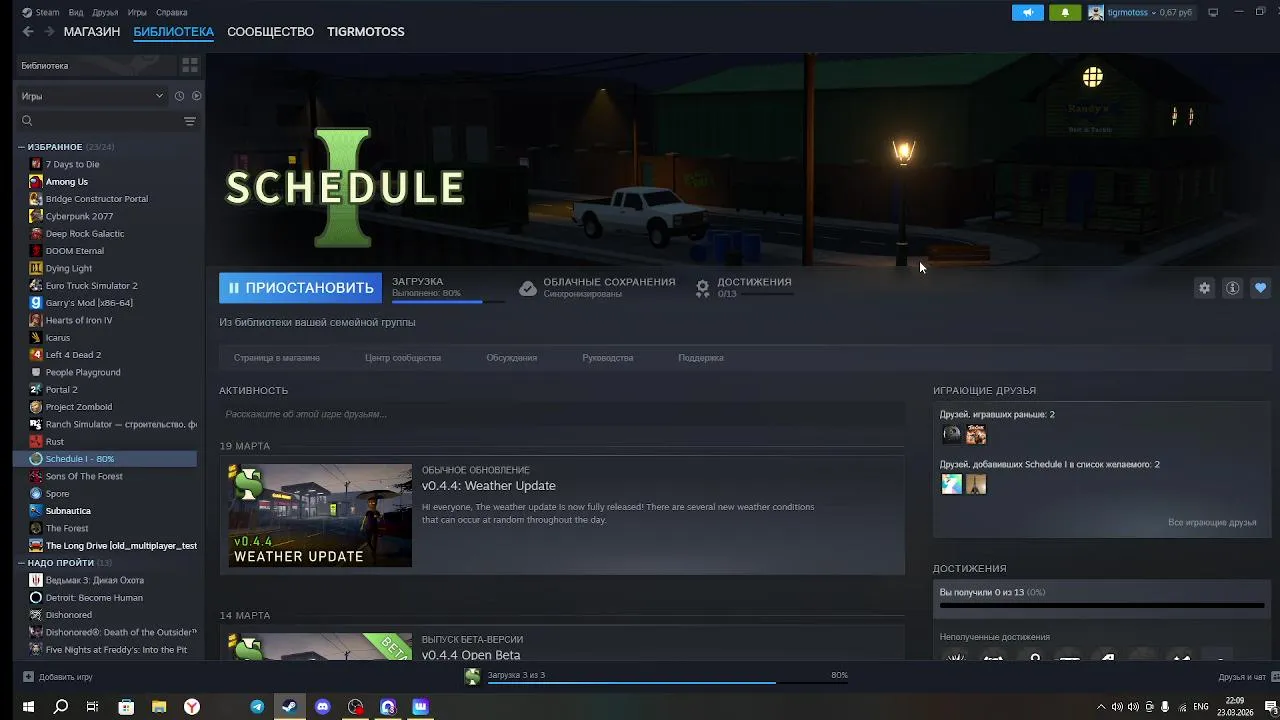This screenshot has width=1280, height=720.
Task: Click achievements progress bar 0 of 13
Action: point(1102,606)
